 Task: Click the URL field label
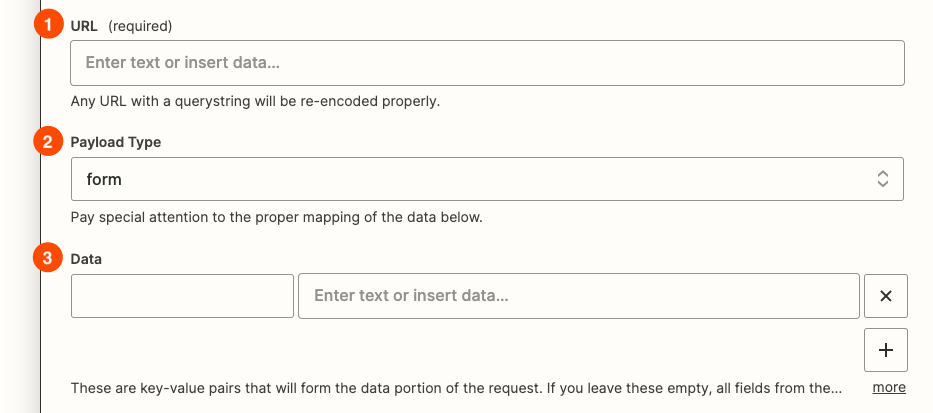coord(84,24)
